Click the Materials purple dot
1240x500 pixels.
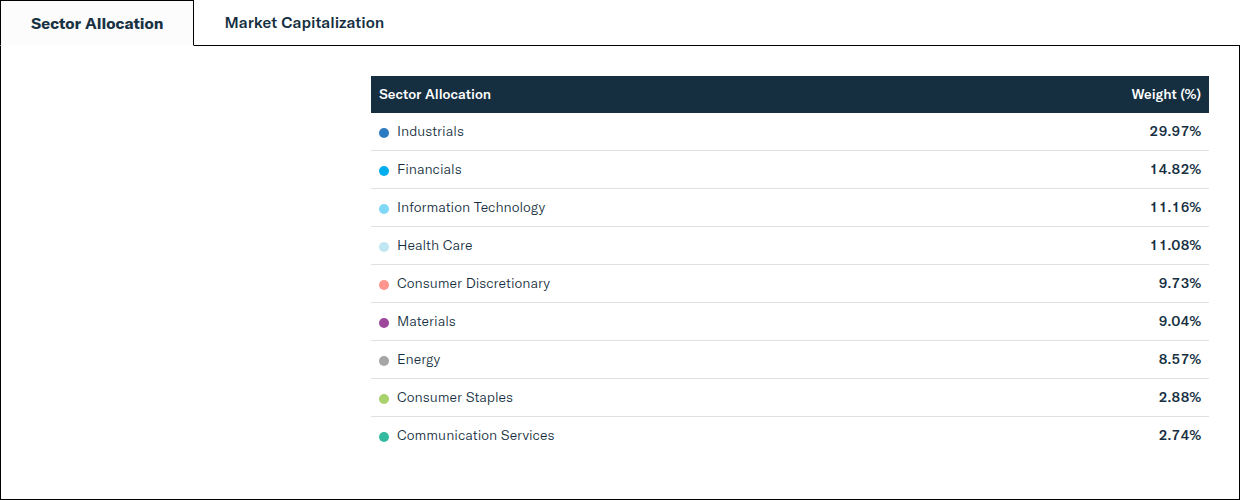point(384,323)
